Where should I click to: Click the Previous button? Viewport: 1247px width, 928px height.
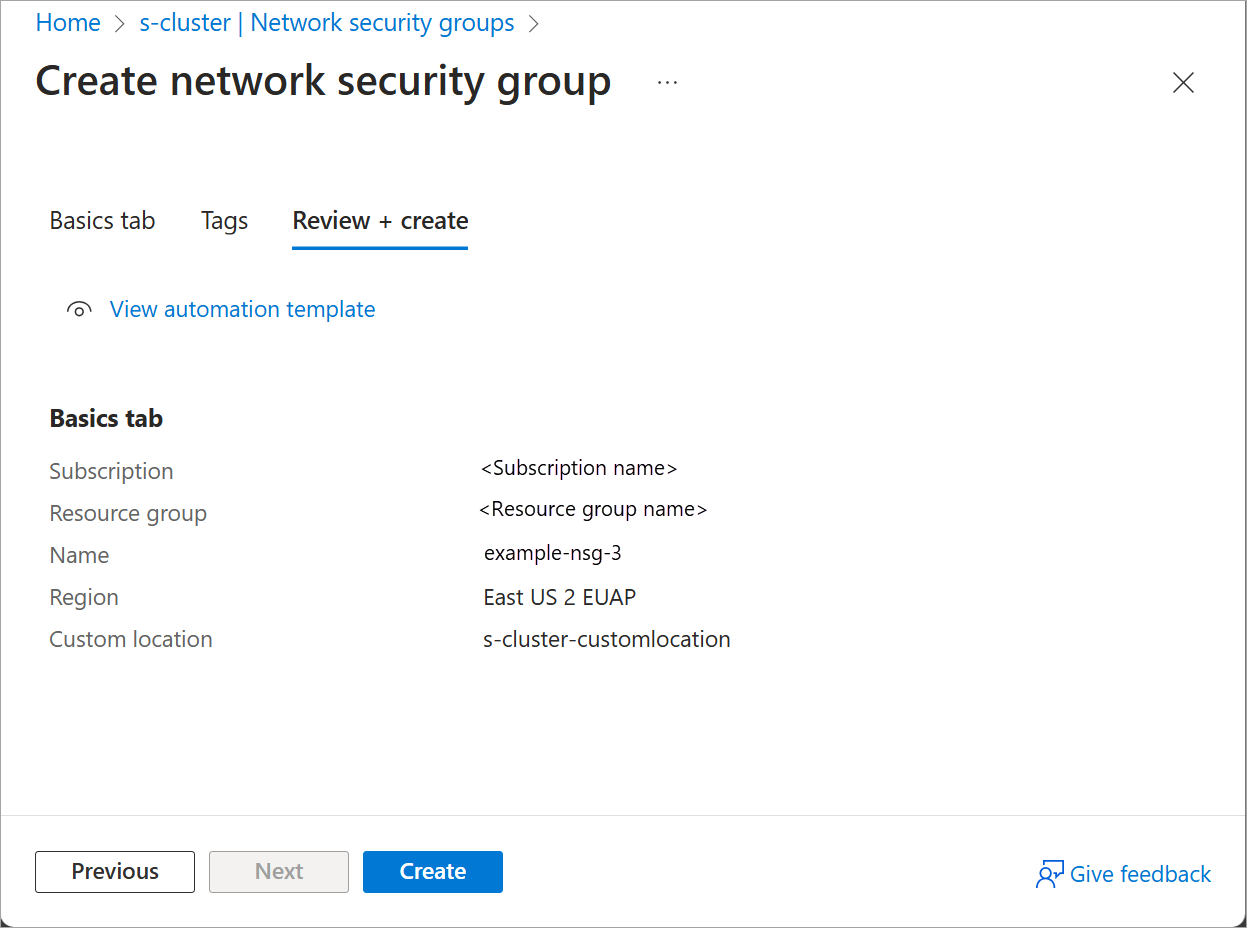point(115,872)
